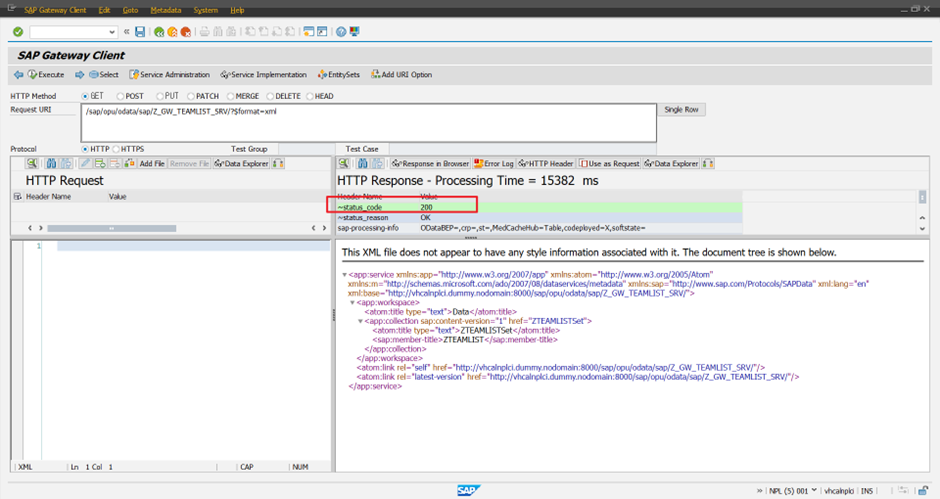Viewport: 940px width, 499px height.
Task: Click the Delete Row icon in HTTP Request toolbar
Action: click(115, 163)
